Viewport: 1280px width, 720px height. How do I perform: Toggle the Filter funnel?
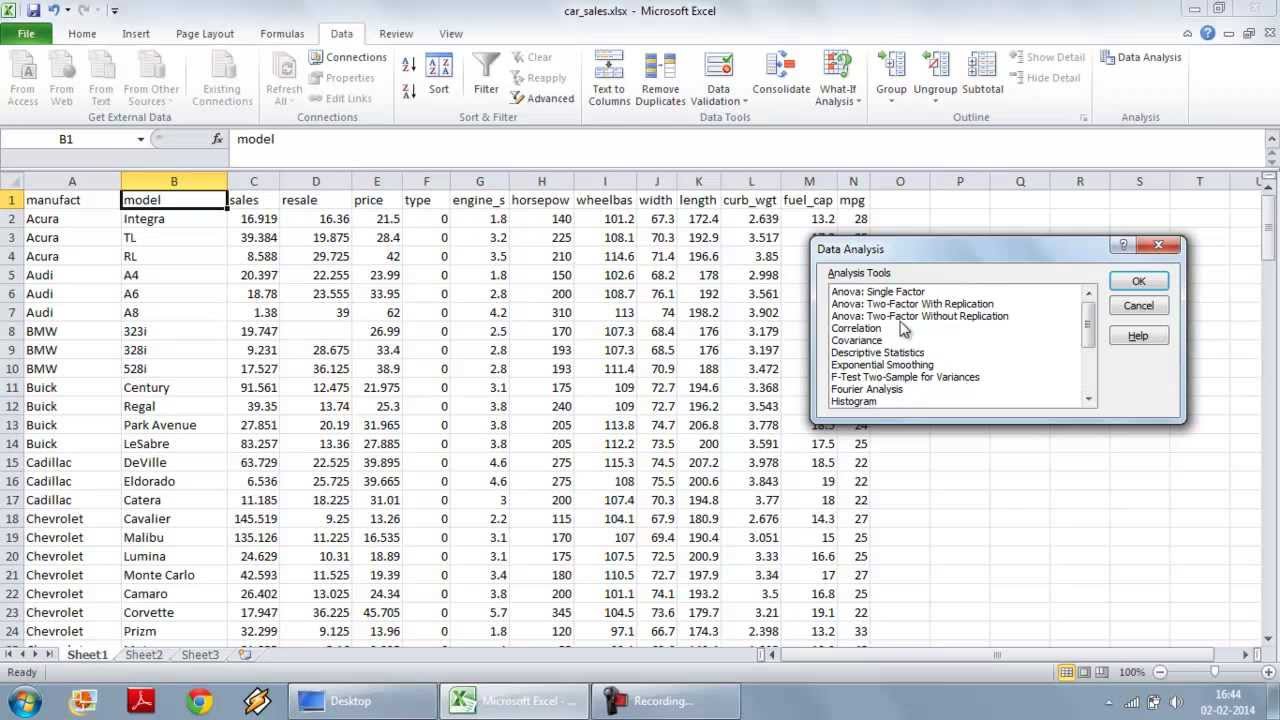[x=486, y=75]
